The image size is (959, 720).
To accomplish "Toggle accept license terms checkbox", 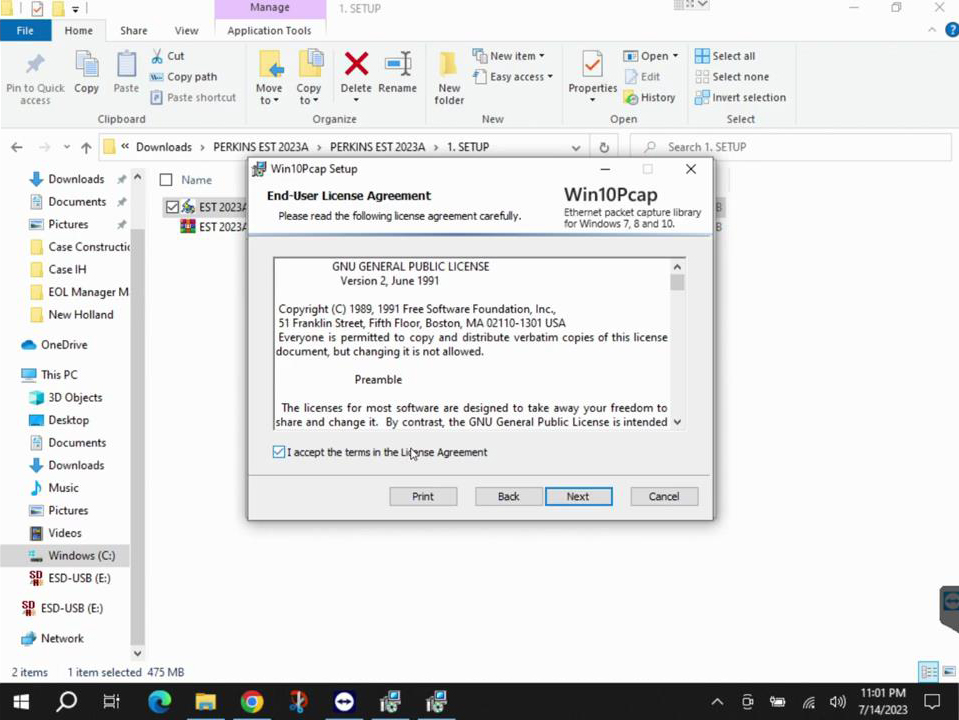I will click(x=279, y=452).
